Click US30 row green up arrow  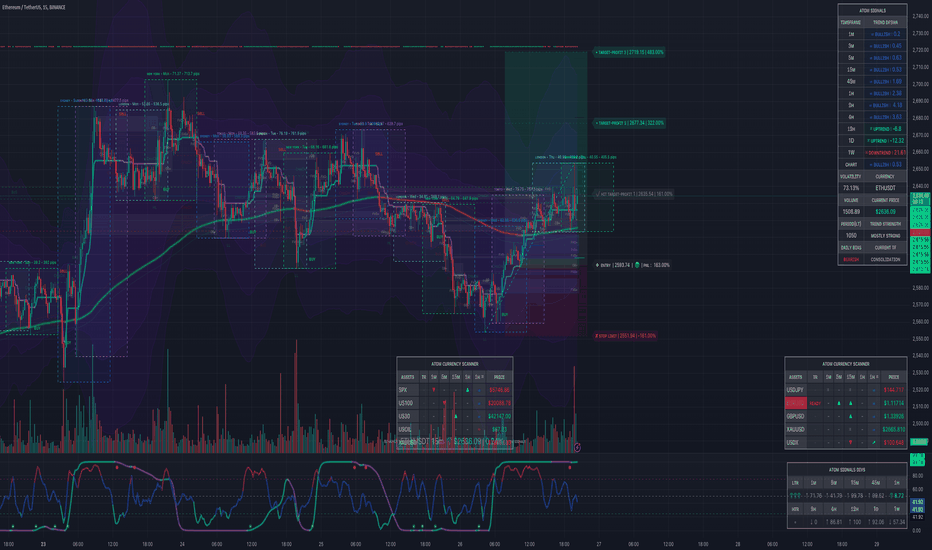[456, 416]
